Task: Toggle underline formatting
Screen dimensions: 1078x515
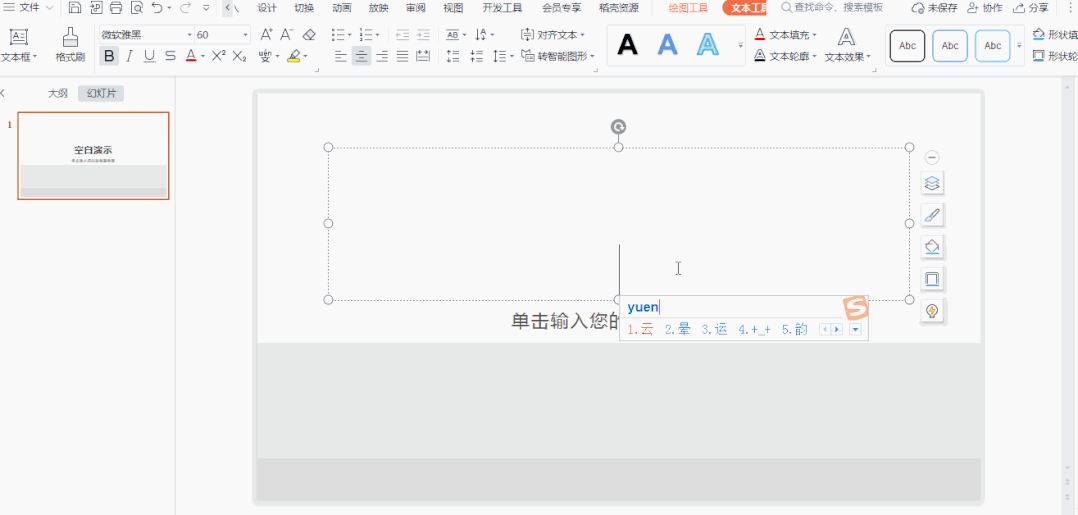Action: tap(149, 56)
